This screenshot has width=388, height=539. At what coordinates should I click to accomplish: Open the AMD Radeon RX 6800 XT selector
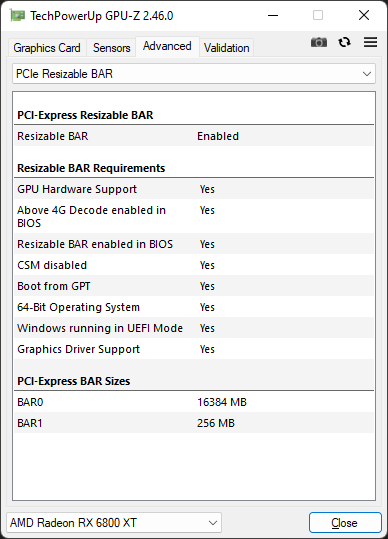coord(114,523)
